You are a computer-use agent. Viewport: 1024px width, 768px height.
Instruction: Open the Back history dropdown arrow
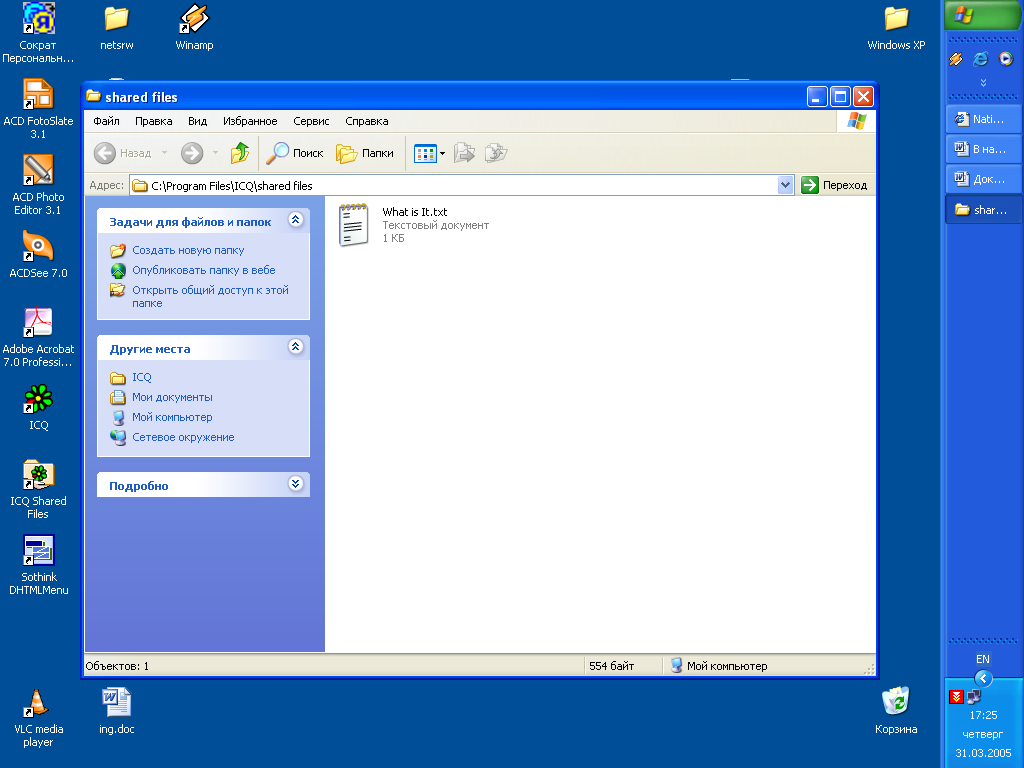coord(165,153)
